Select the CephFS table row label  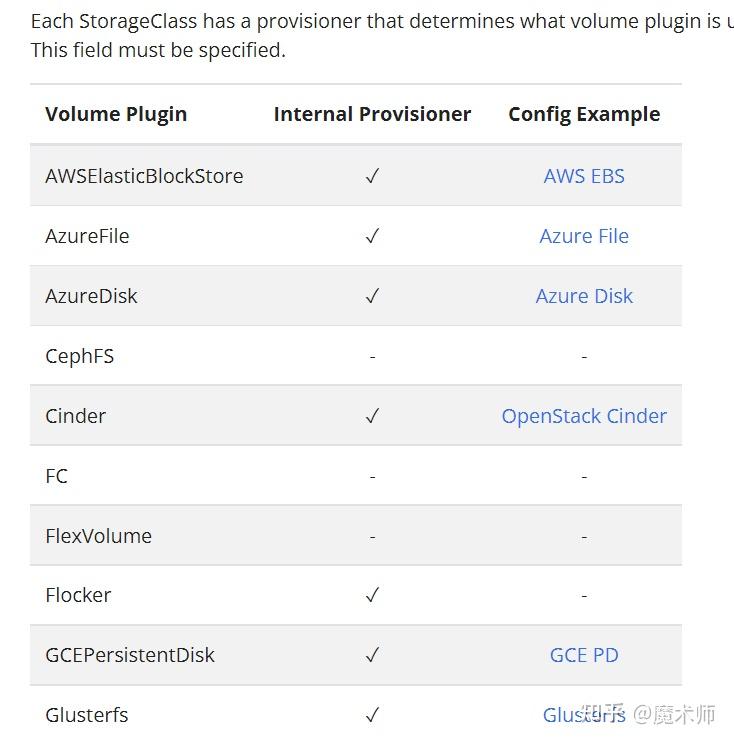[80, 356]
